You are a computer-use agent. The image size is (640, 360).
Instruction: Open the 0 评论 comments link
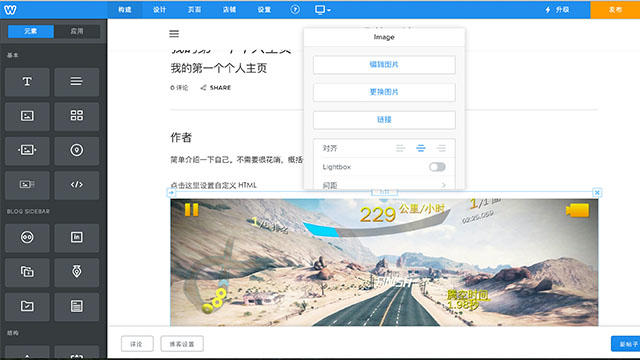179,88
